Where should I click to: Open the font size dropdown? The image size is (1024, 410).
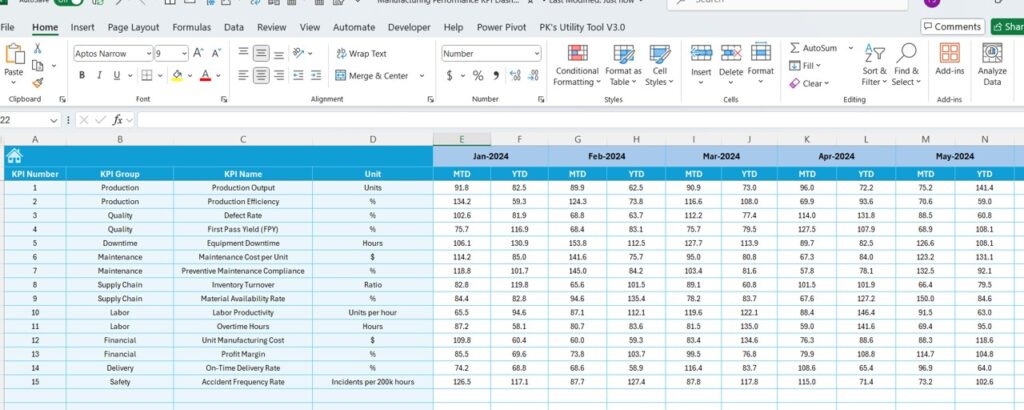184,54
